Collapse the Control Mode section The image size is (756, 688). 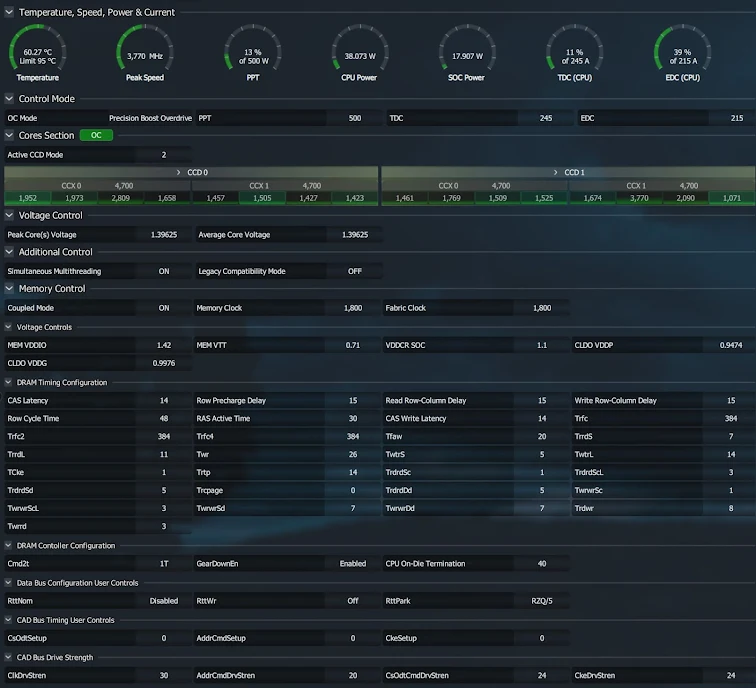tap(9, 99)
